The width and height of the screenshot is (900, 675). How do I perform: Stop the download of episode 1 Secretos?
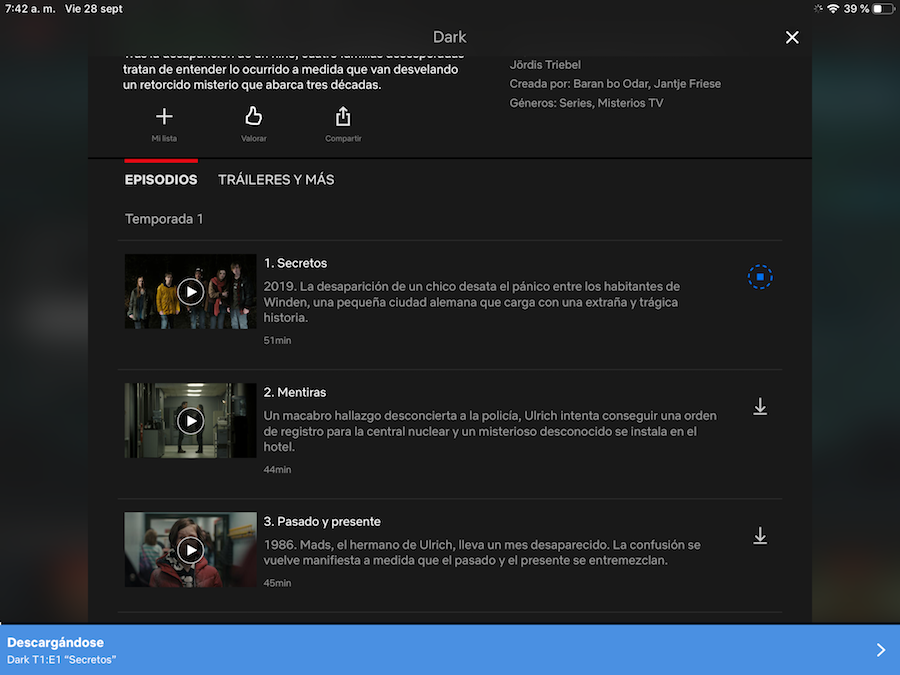760,277
